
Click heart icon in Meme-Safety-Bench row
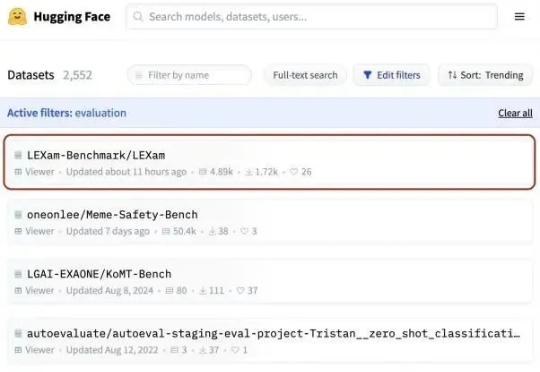click(x=244, y=231)
